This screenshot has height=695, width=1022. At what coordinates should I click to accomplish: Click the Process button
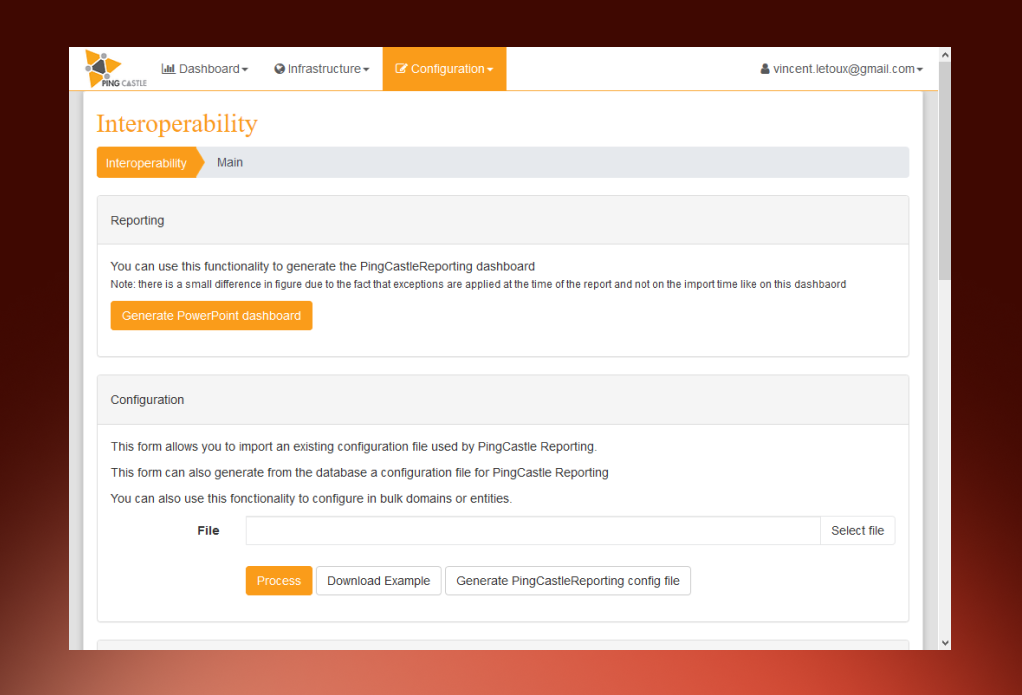point(279,581)
